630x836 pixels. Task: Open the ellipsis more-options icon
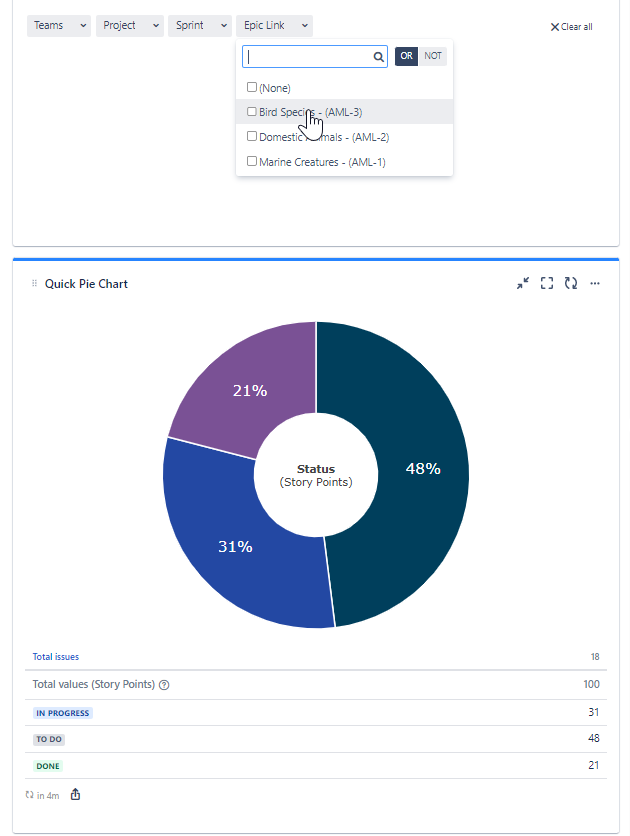click(x=594, y=283)
